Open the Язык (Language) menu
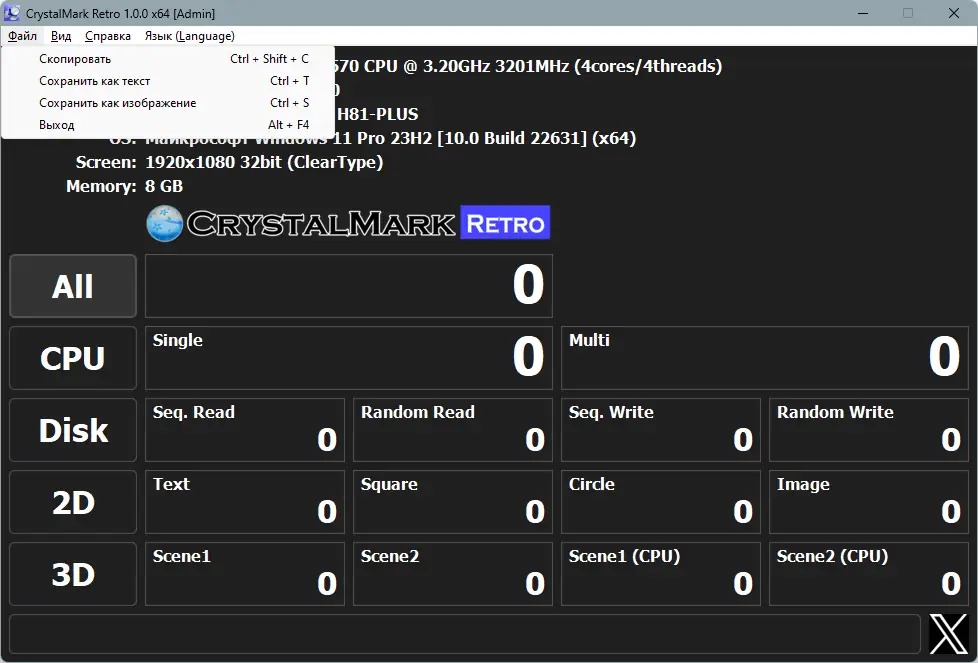The image size is (978, 663). point(190,36)
